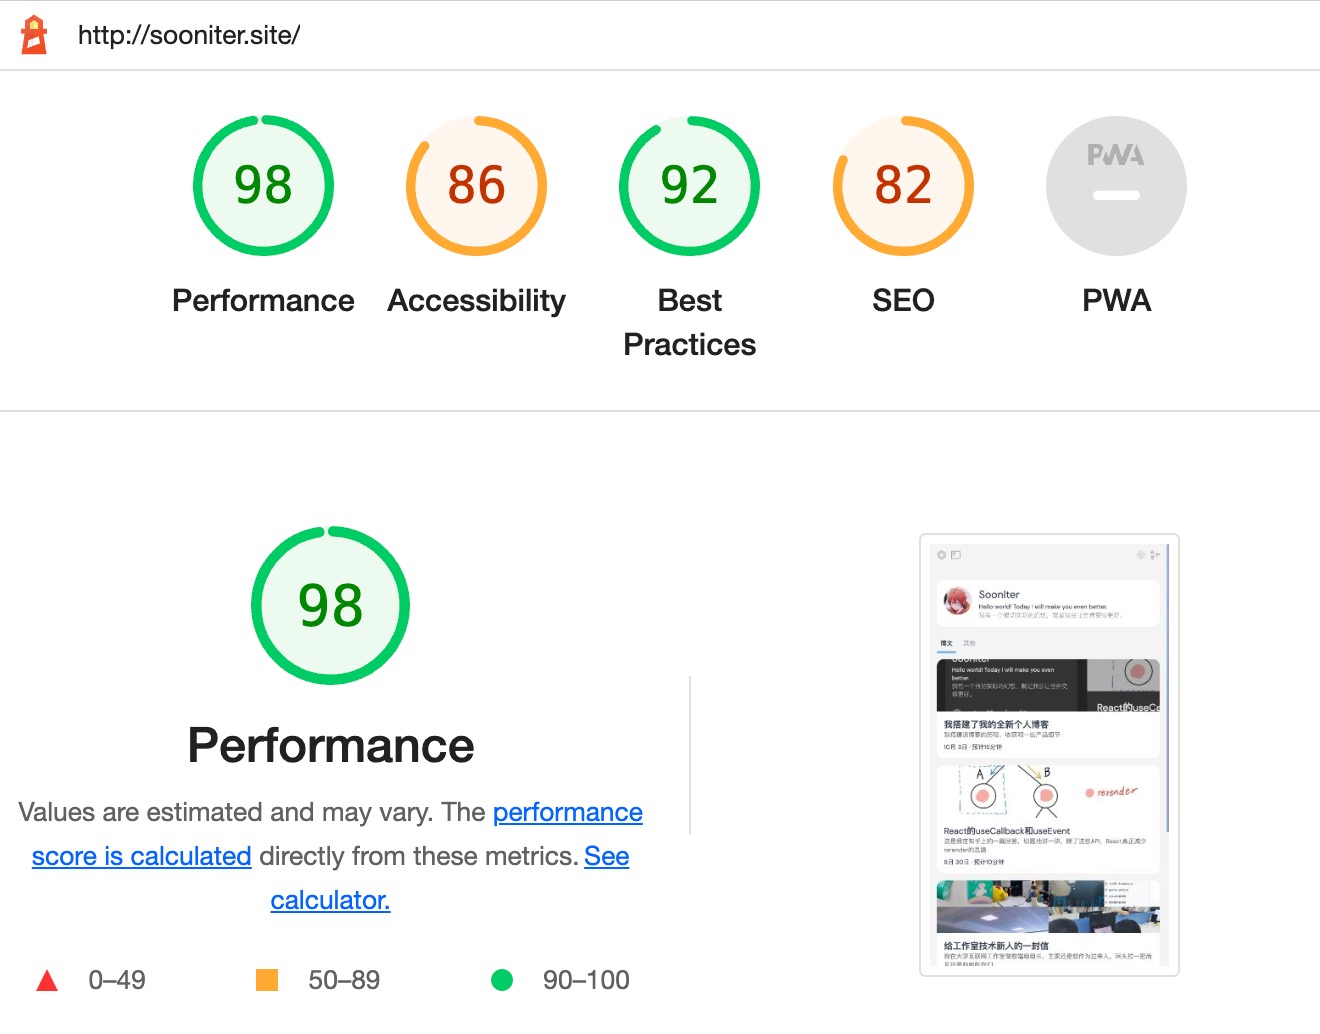
Task: Jump to the Accessibility section label
Action: tap(476, 300)
